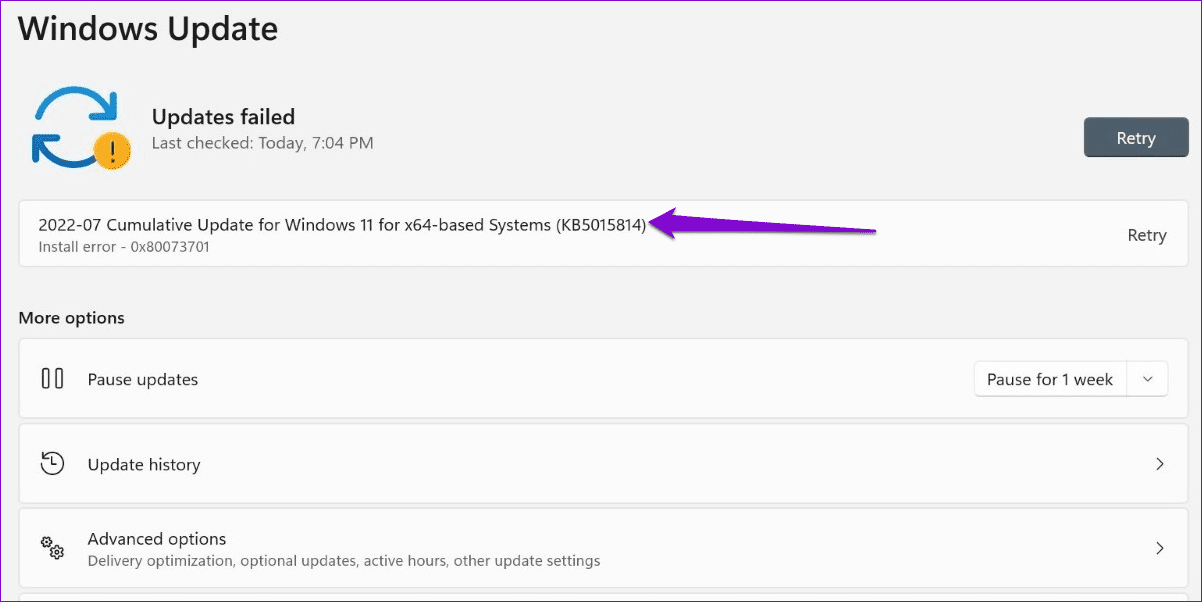Expand the Advanced options row chevron
Image resolution: width=1202 pixels, height=602 pixels.
tap(1159, 548)
